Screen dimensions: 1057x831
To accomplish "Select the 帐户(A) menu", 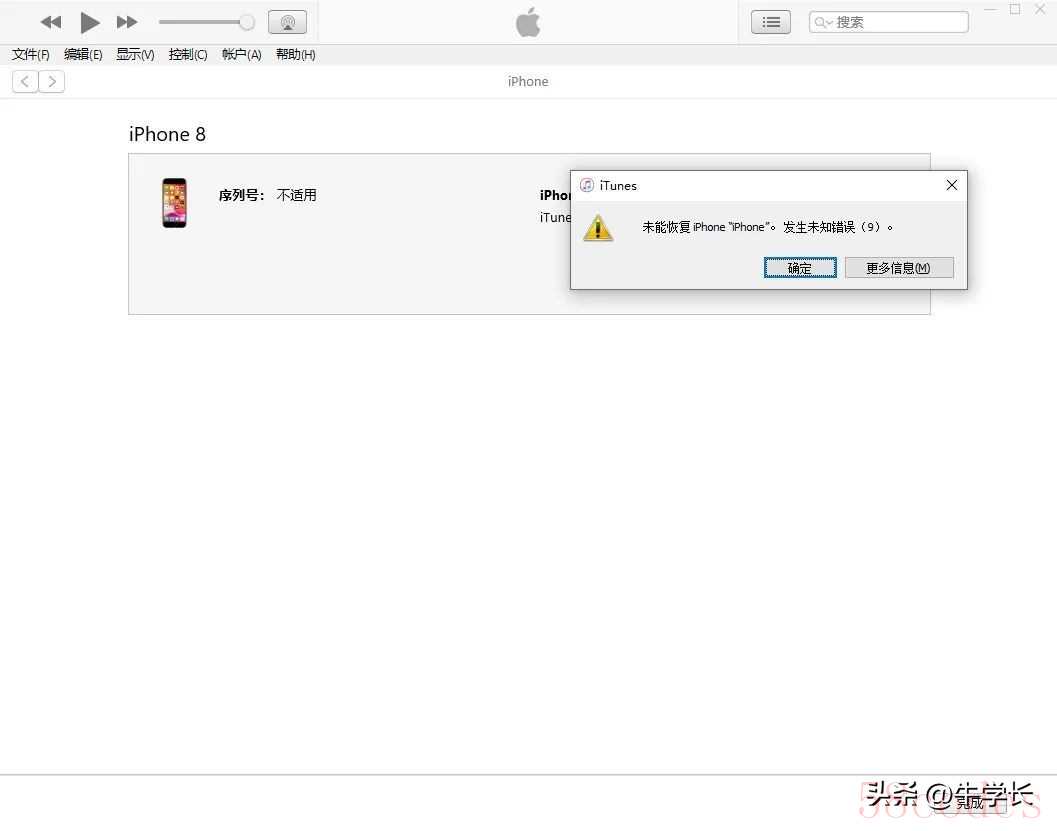I will pos(241,55).
